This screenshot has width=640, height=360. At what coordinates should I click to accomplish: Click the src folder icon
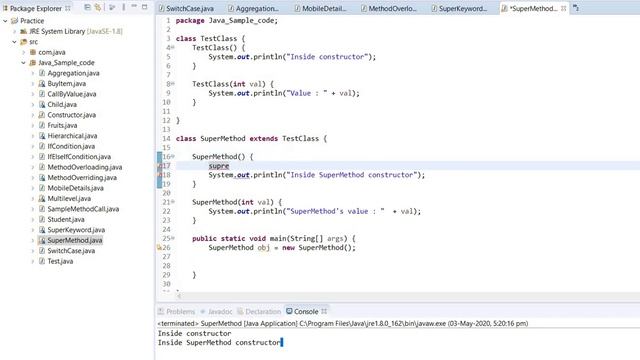coord(24,42)
